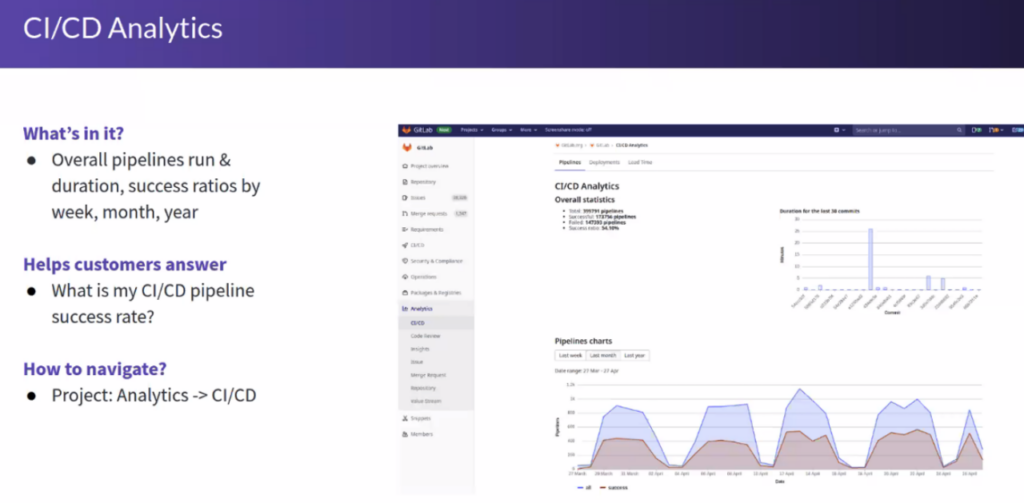Select the Last year chart range
The image size is (1024, 503).
pyautogui.click(x=634, y=355)
